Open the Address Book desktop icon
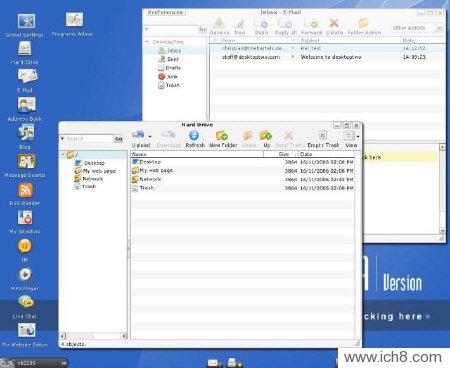The height and width of the screenshot is (368, 450). 25,109
